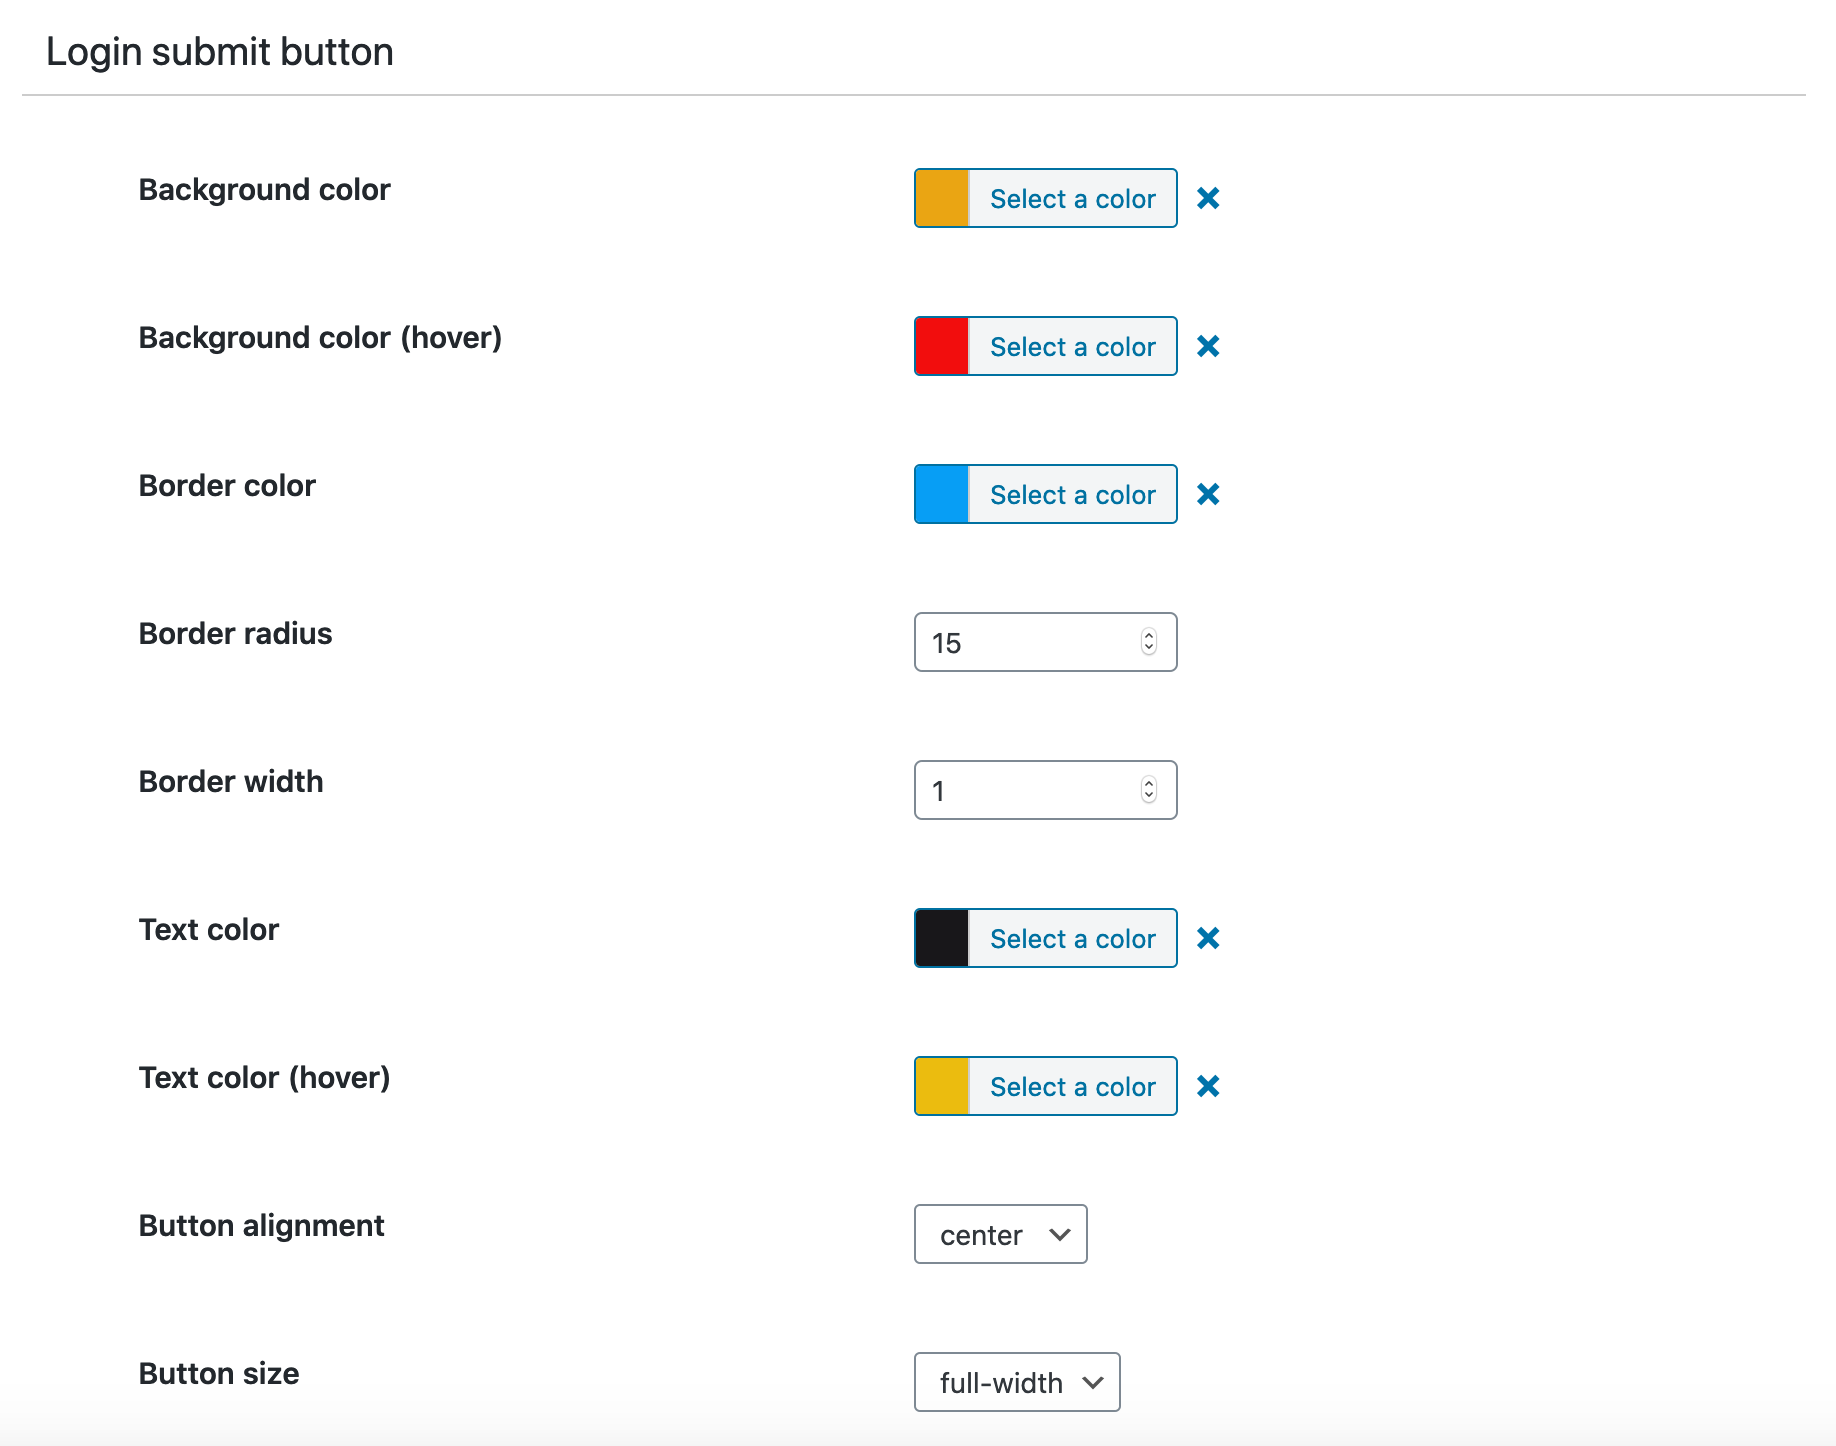Clear the Border color selection

click(x=1207, y=494)
